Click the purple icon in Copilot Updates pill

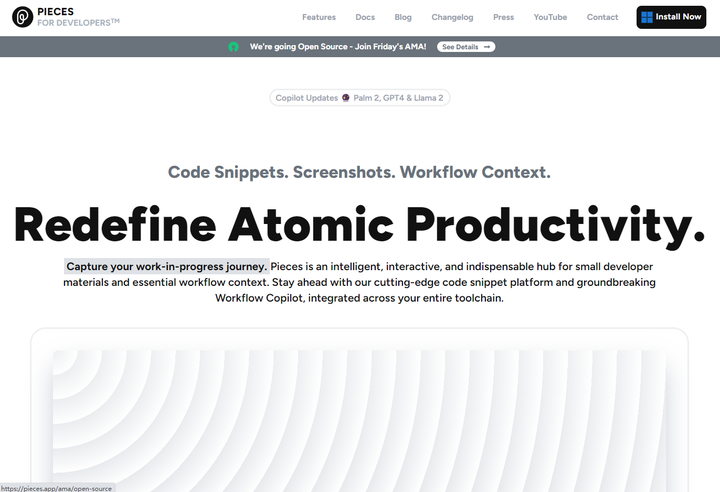(x=346, y=98)
